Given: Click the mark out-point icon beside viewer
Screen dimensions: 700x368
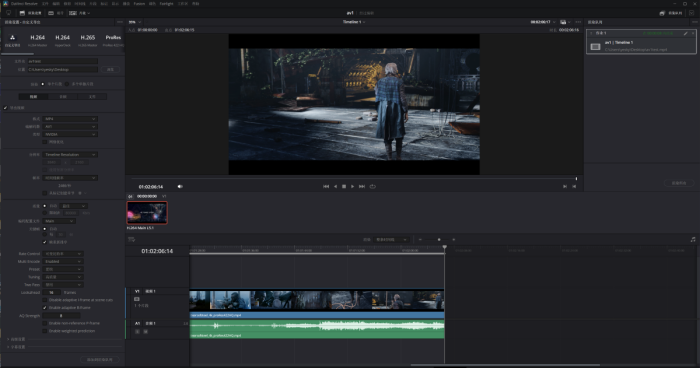Looking at the screenshot, I should click(x=574, y=187).
